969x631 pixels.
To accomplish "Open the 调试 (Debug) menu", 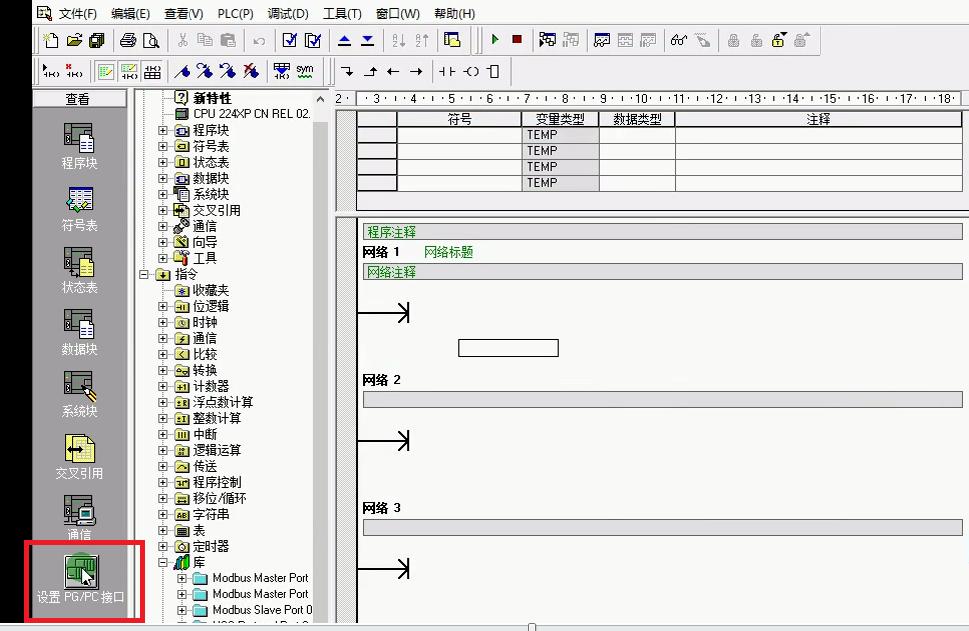I will [x=287, y=12].
